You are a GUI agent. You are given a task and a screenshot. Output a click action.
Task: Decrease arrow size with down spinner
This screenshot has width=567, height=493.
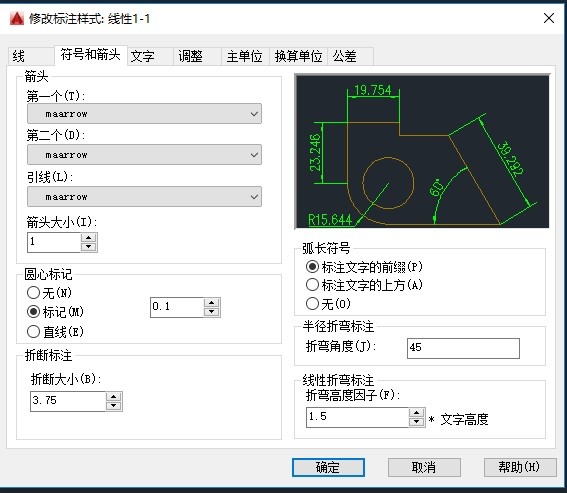point(89,247)
